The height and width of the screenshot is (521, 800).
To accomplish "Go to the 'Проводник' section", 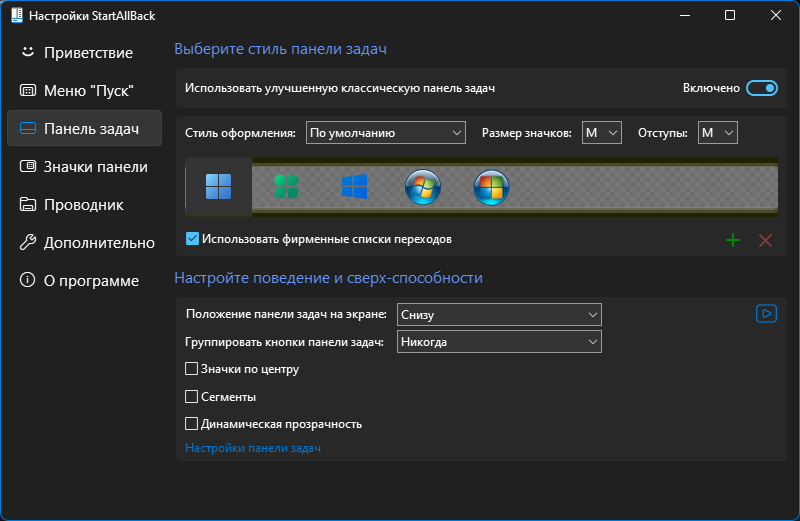I will pos(85,205).
